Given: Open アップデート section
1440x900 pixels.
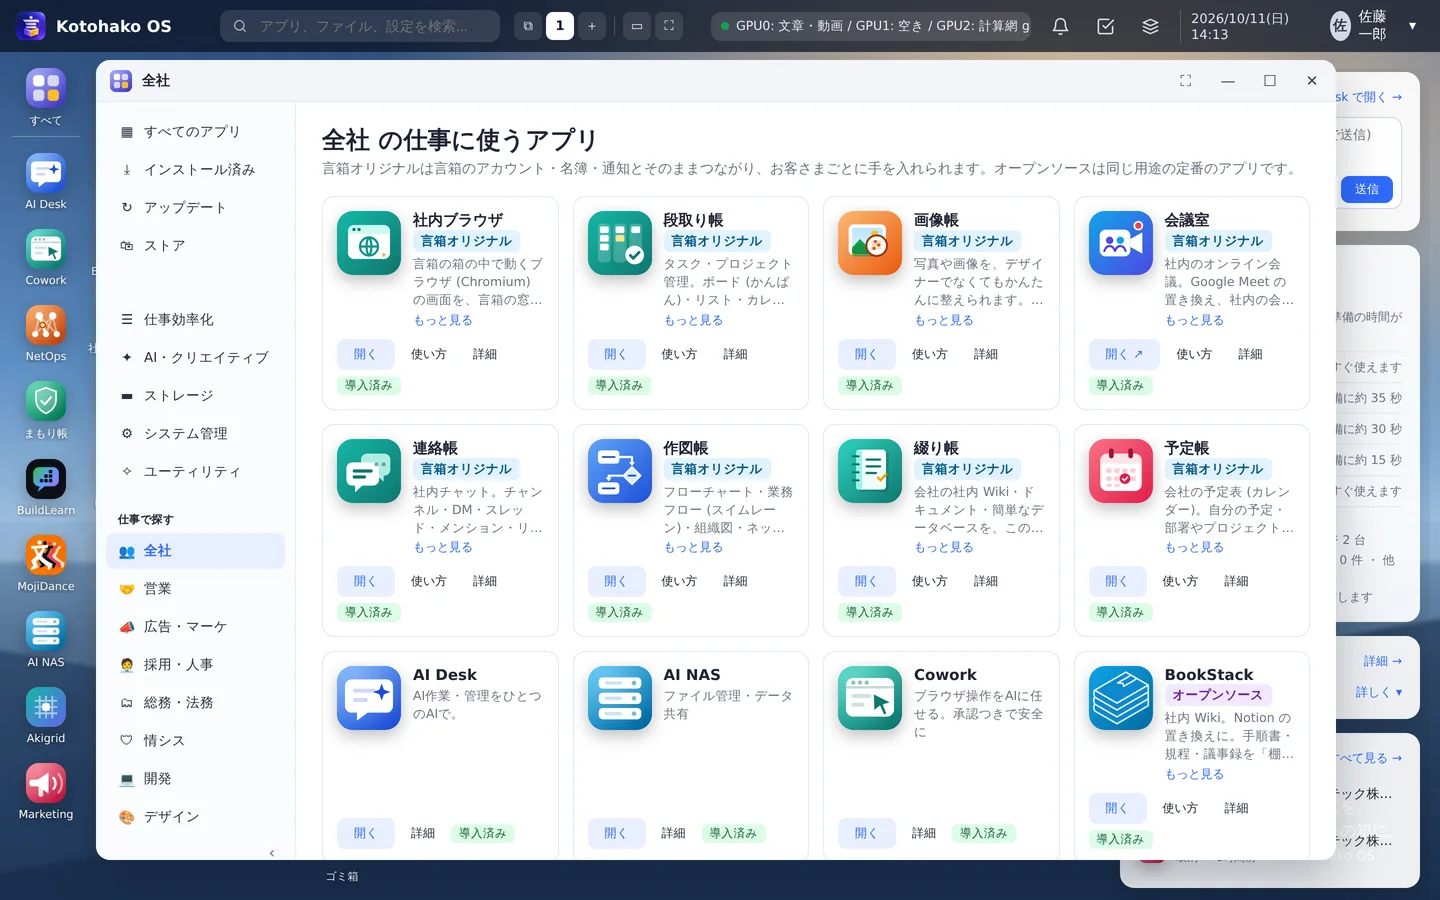Looking at the screenshot, I should point(196,208).
